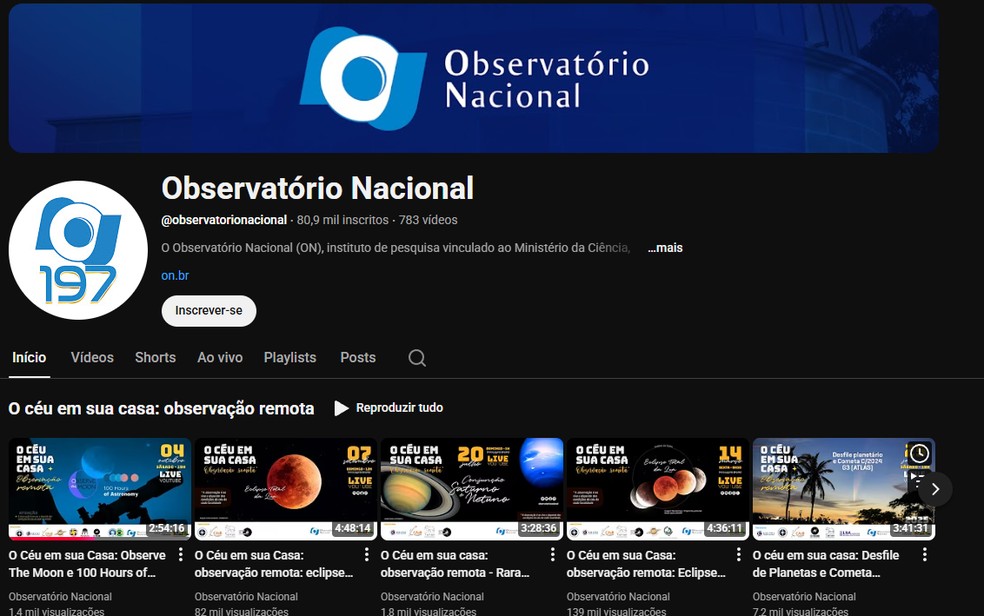Screen dimensions: 984x616
Task: Click the 783 vídeos count
Action: (428, 220)
